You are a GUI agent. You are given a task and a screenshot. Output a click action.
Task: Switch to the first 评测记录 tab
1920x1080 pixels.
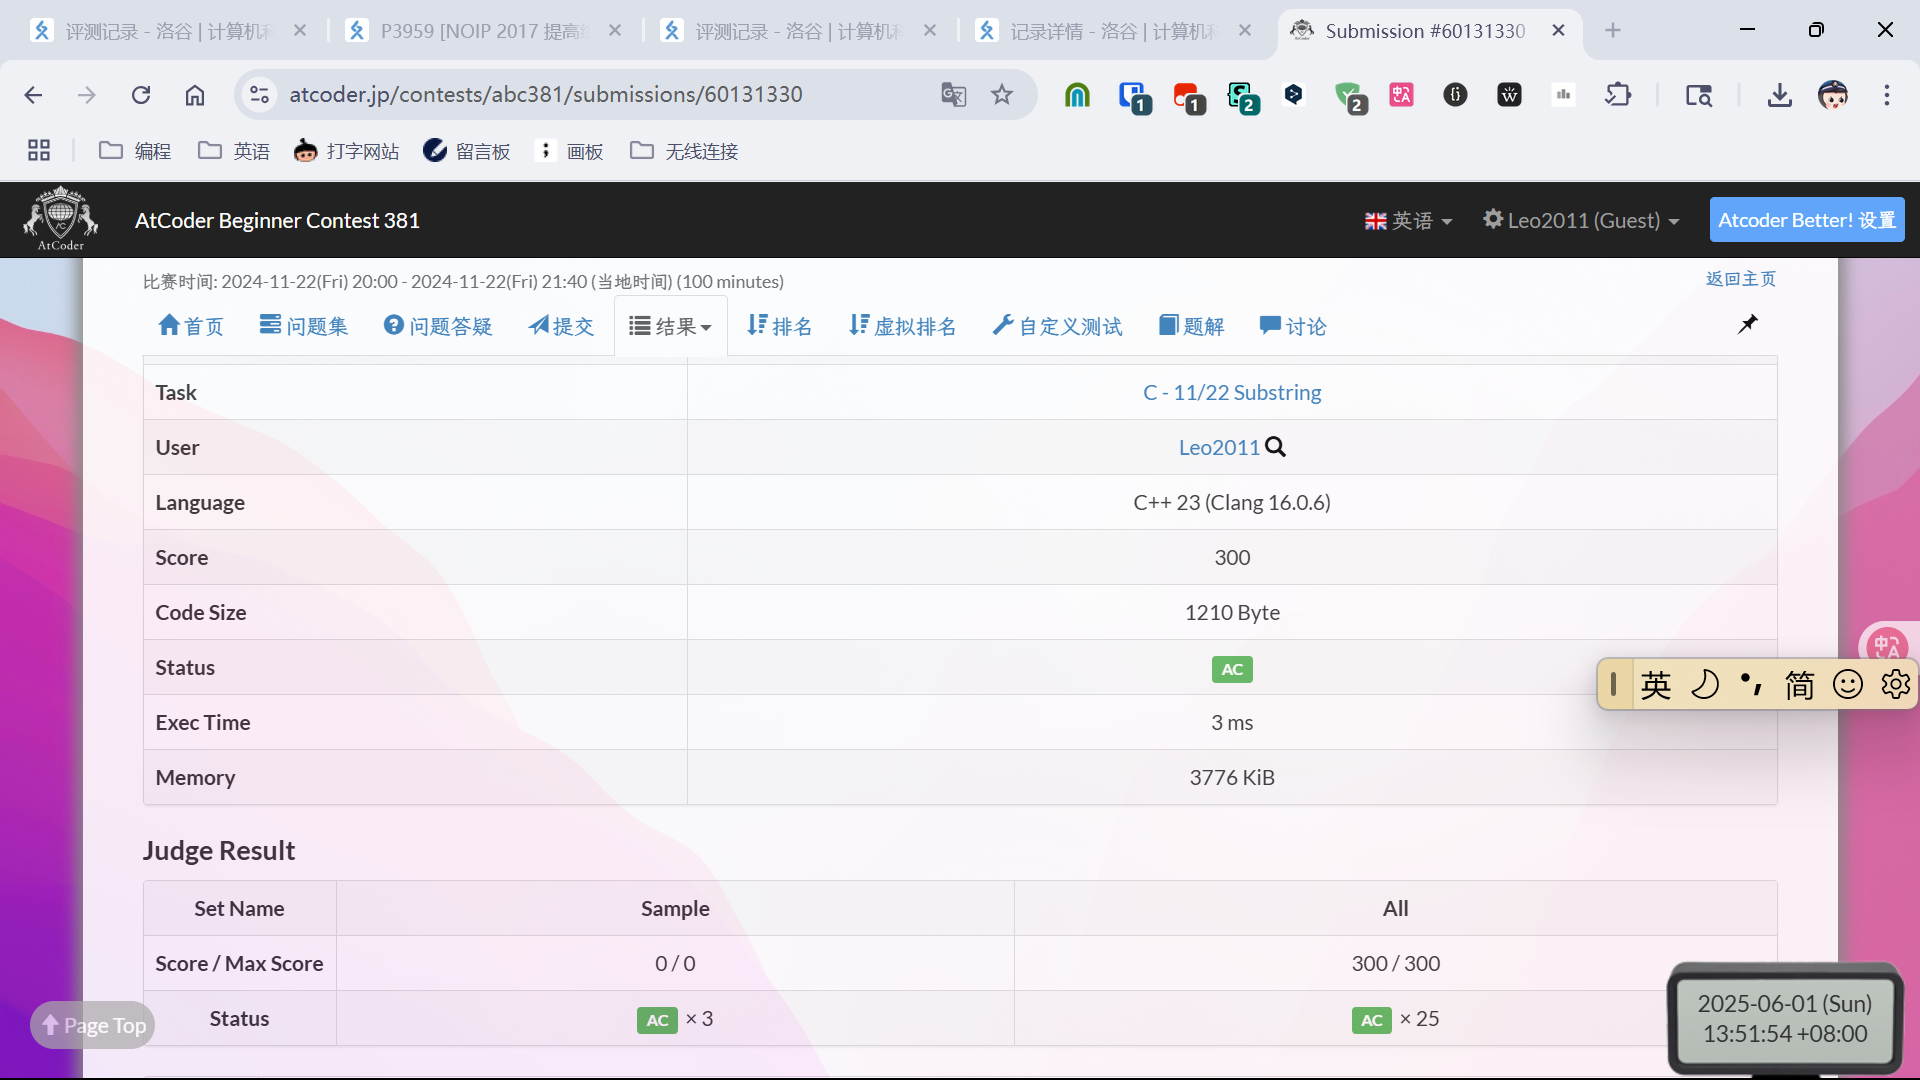pos(168,31)
